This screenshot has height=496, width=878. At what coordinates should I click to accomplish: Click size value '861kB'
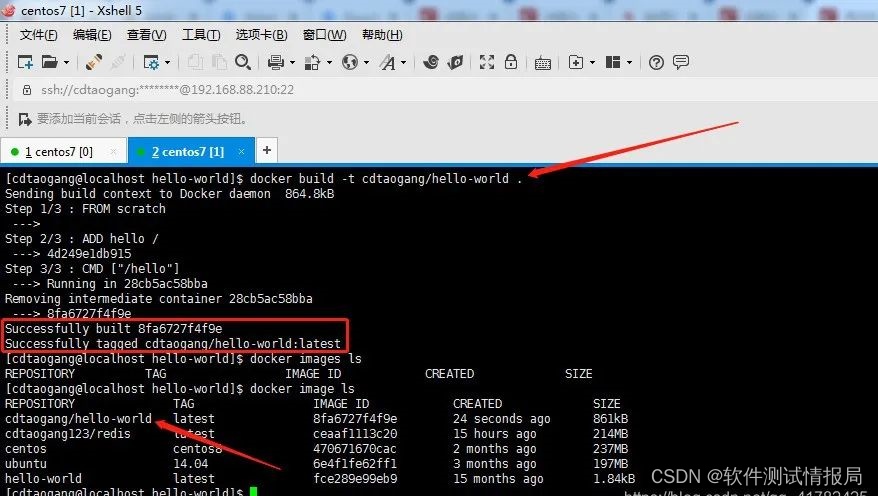[610, 419]
